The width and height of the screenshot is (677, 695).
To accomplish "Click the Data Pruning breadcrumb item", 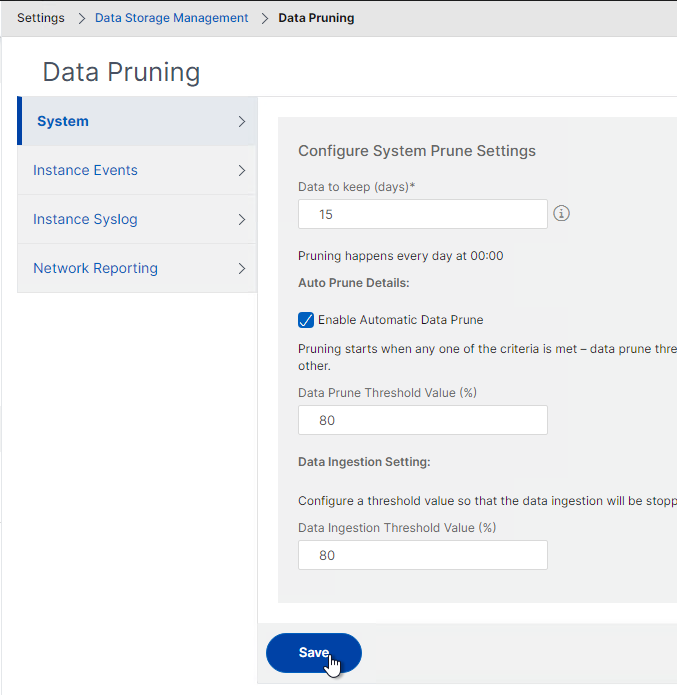I will coord(316,18).
